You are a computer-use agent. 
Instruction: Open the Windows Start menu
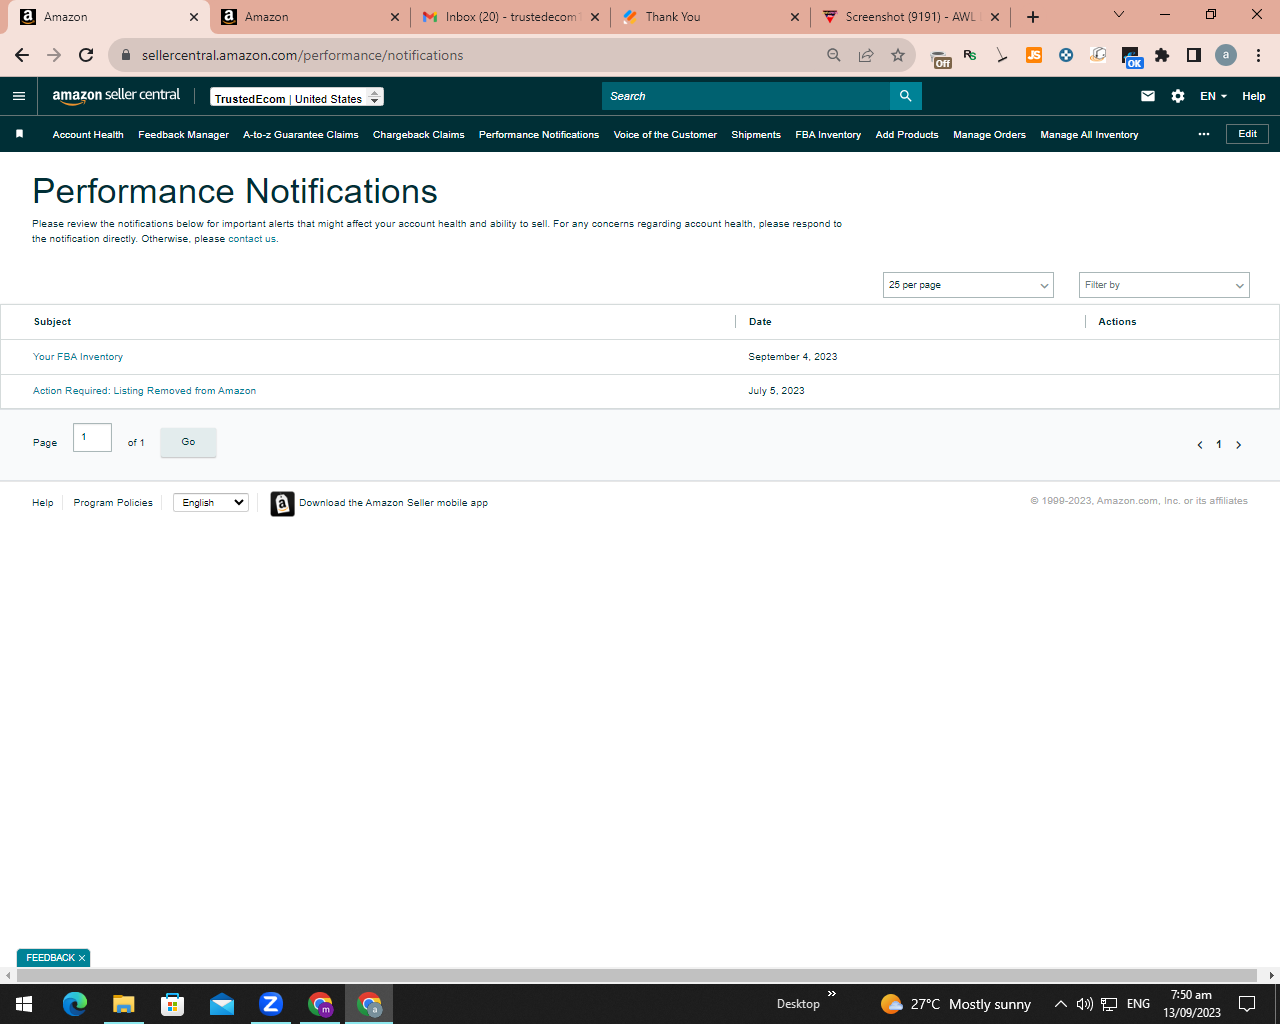pos(24,1004)
